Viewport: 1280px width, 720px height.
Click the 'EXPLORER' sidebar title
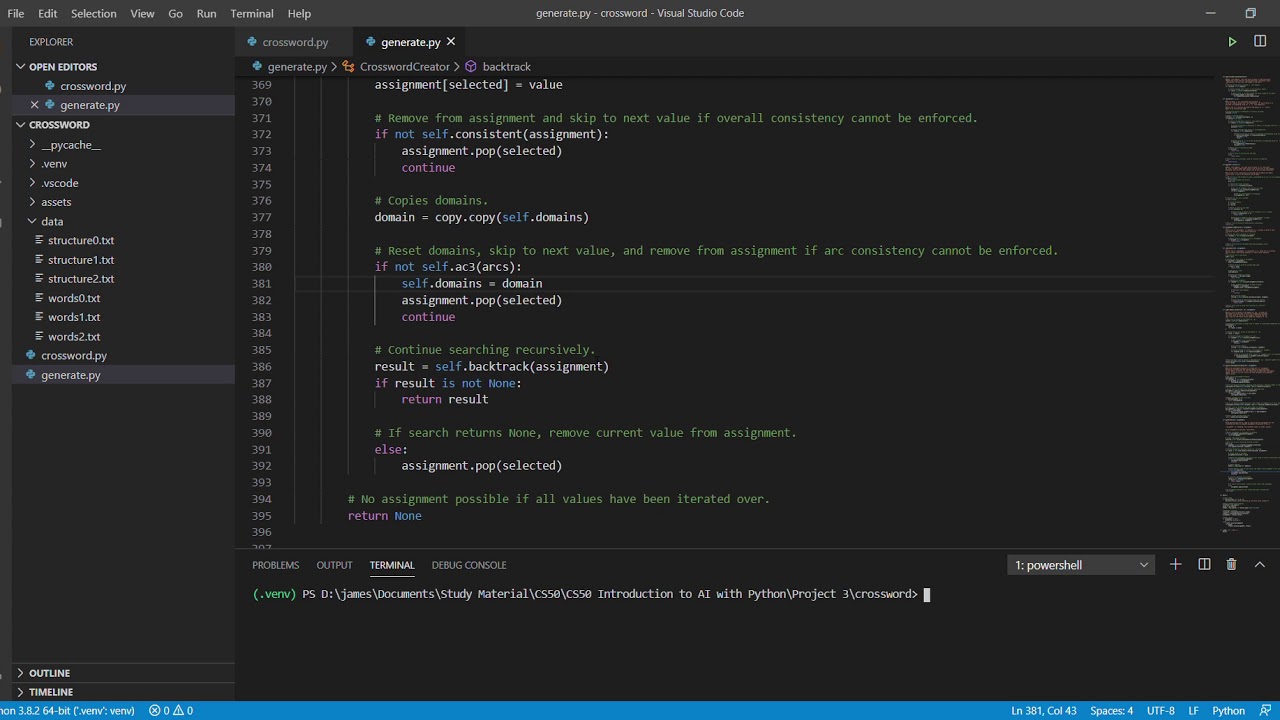pyautogui.click(x=51, y=42)
